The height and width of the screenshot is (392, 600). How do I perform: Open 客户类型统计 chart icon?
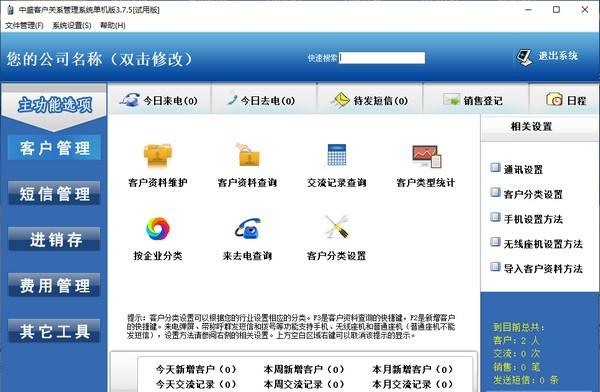point(427,156)
